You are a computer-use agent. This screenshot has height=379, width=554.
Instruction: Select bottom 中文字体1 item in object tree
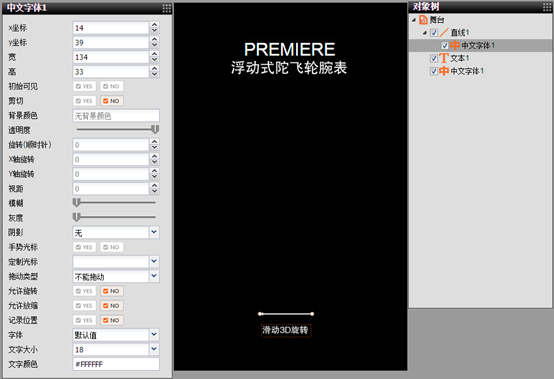(x=467, y=71)
